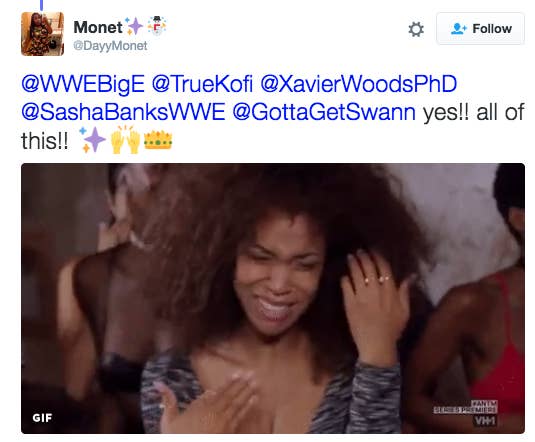
Task: Open the @TrueKofi mention
Action: 202,84
